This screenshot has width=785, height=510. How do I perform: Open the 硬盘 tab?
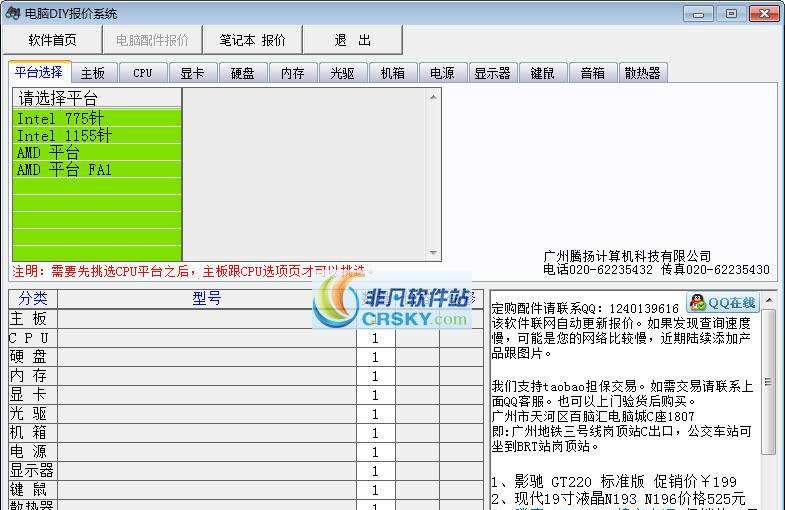pos(242,73)
